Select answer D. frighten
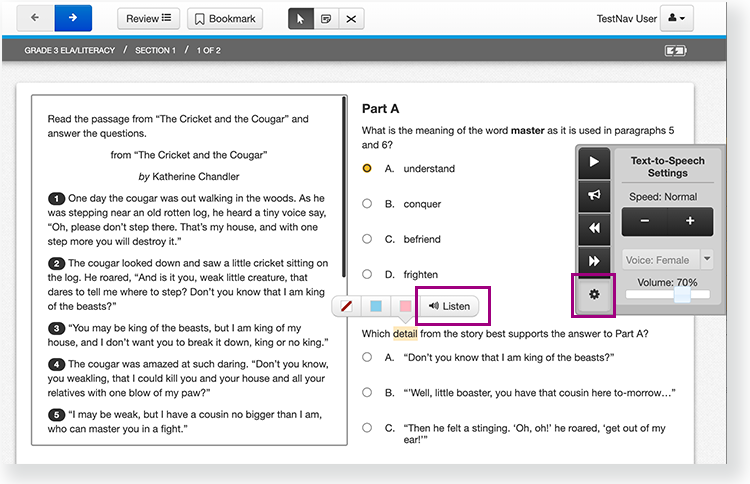Screen dimensions: 750x484 368,274
